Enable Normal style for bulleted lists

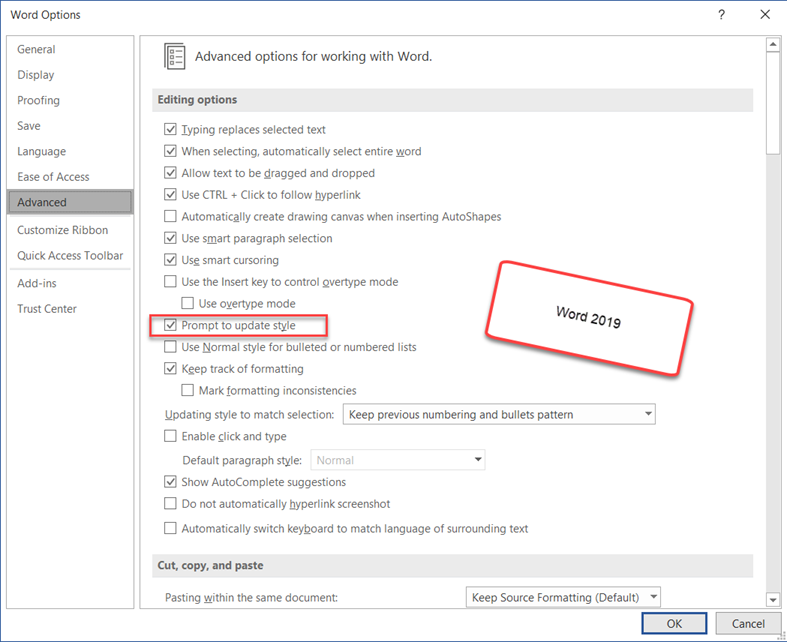click(x=171, y=347)
